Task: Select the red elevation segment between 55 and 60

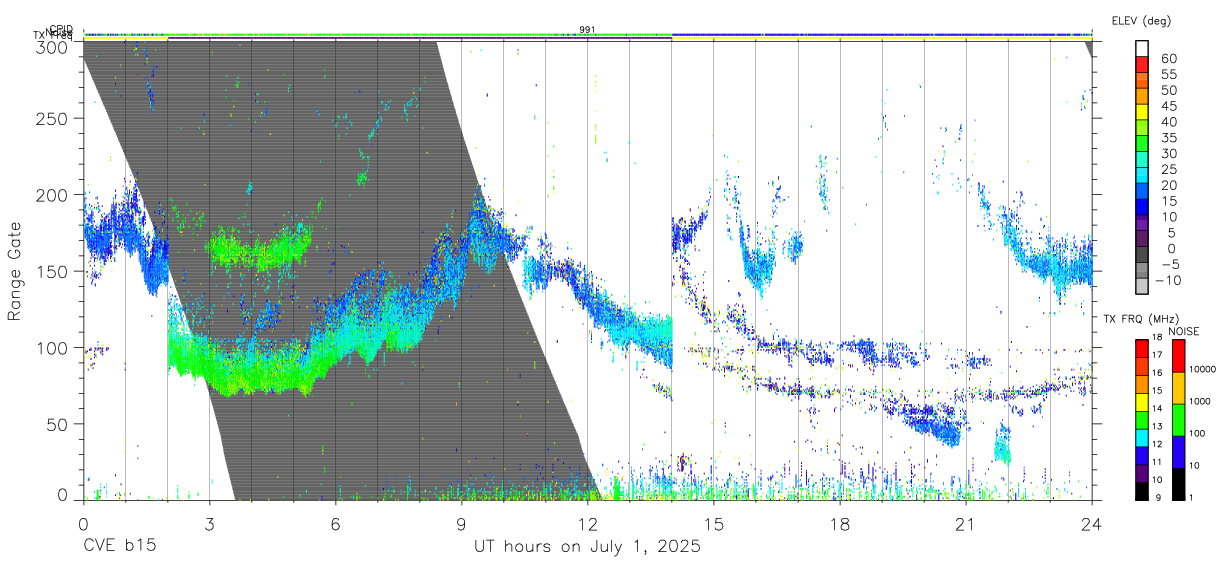Action: point(1142,66)
